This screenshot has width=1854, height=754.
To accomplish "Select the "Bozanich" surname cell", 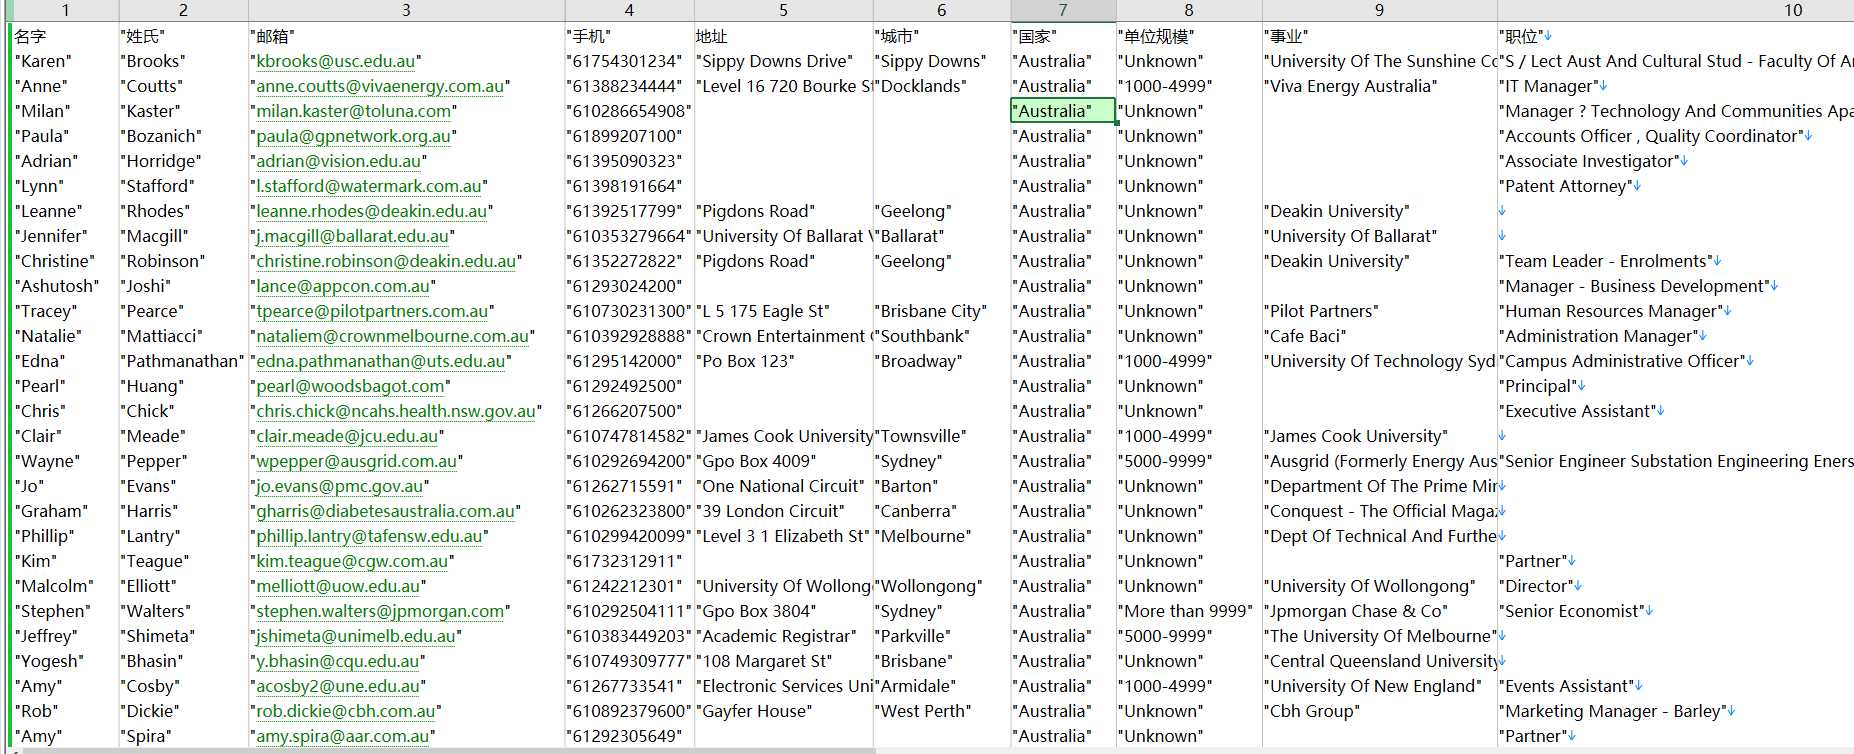I will click(183, 136).
